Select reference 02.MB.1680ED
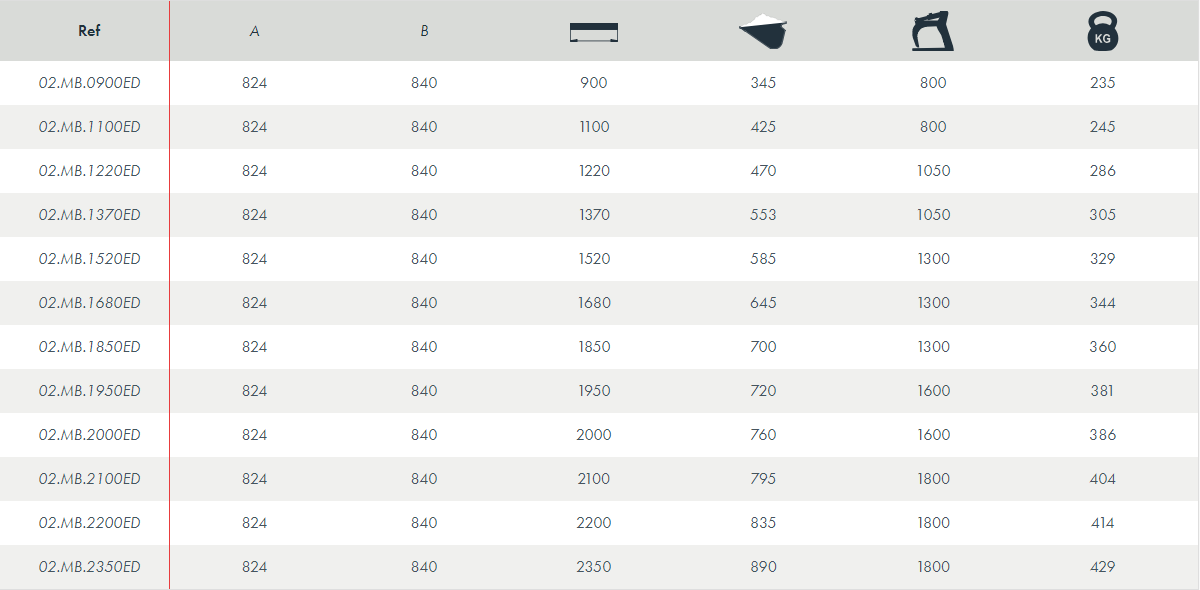 (89, 303)
